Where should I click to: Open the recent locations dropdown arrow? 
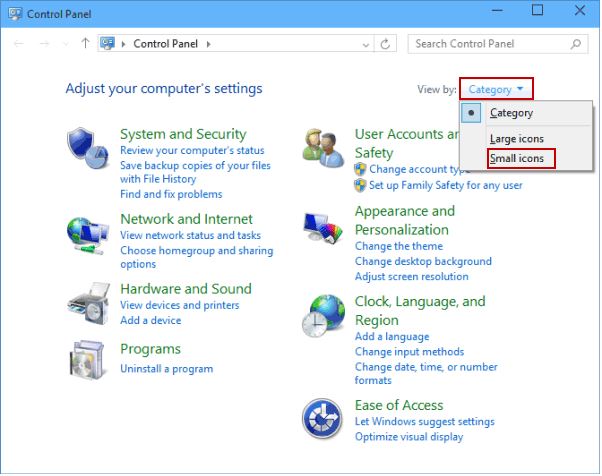[x=66, y=44]
